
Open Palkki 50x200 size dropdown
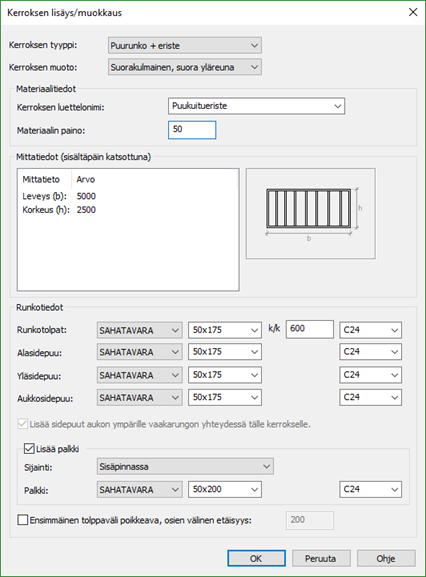pos(225,489)
